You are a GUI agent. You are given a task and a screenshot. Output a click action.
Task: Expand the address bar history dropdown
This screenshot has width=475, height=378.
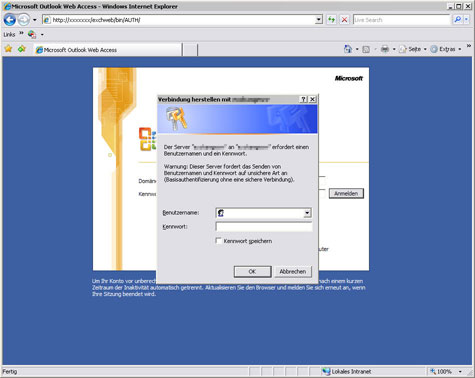pyautogui.click(x=319, y=20)
